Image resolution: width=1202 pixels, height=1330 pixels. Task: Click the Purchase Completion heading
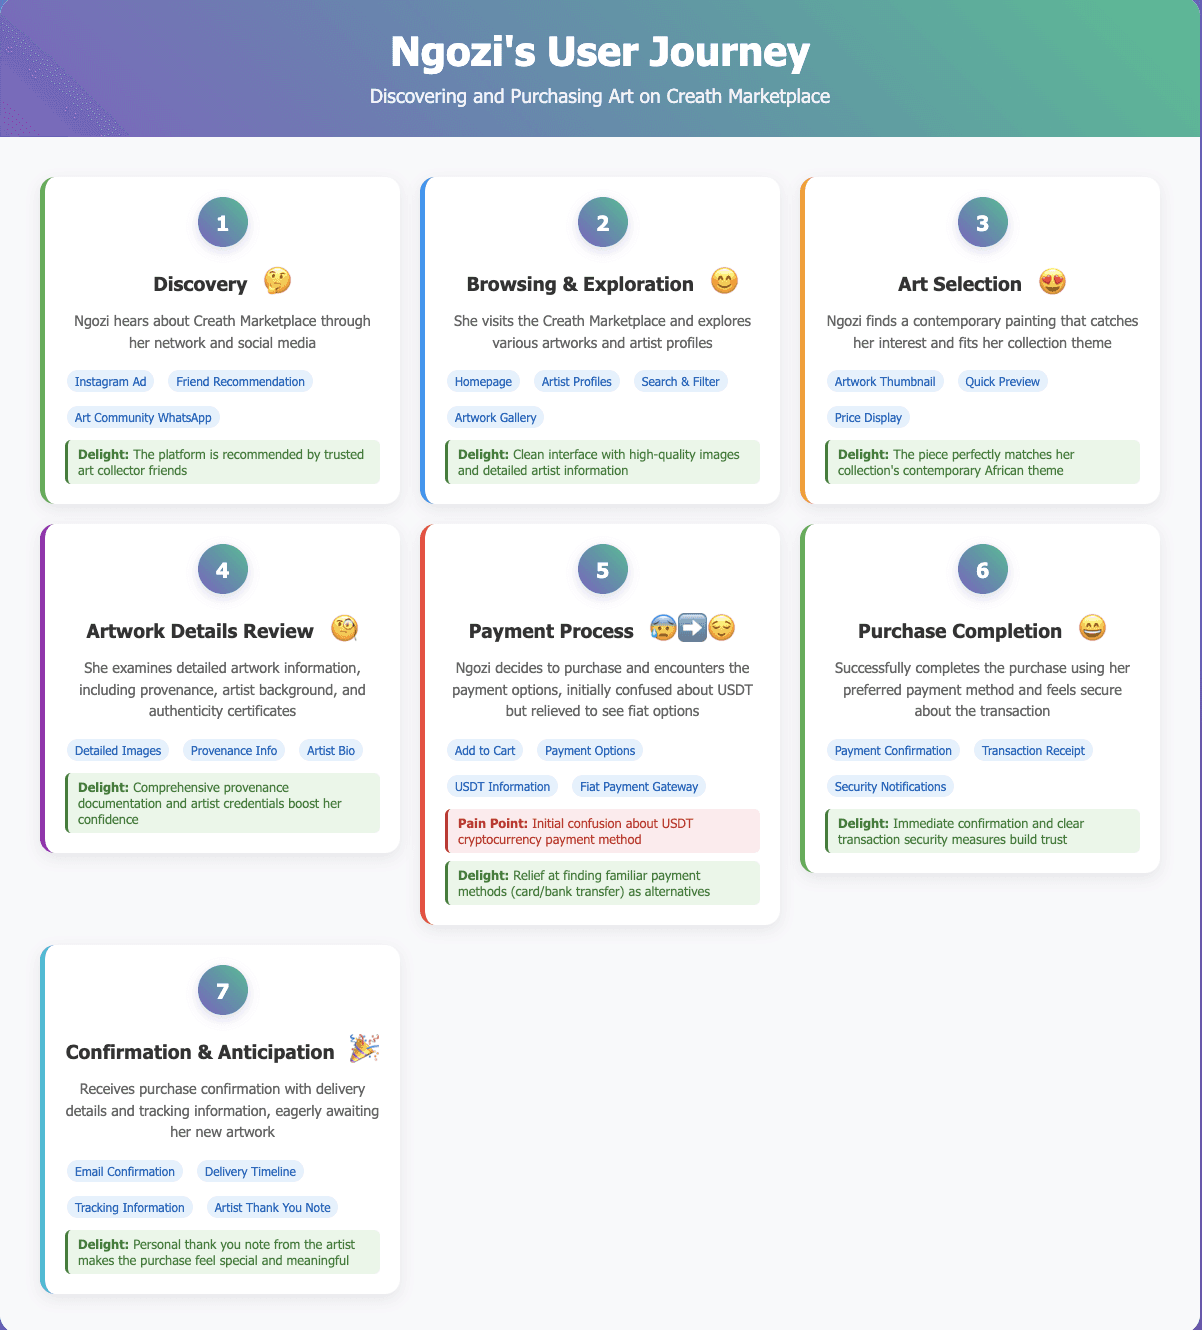960,631
